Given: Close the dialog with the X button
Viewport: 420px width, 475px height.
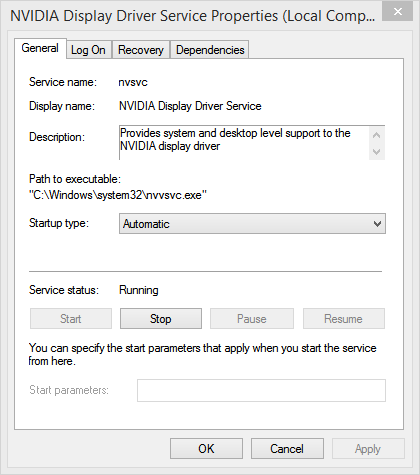Looking at the screenshot, I should pos(398,12).
